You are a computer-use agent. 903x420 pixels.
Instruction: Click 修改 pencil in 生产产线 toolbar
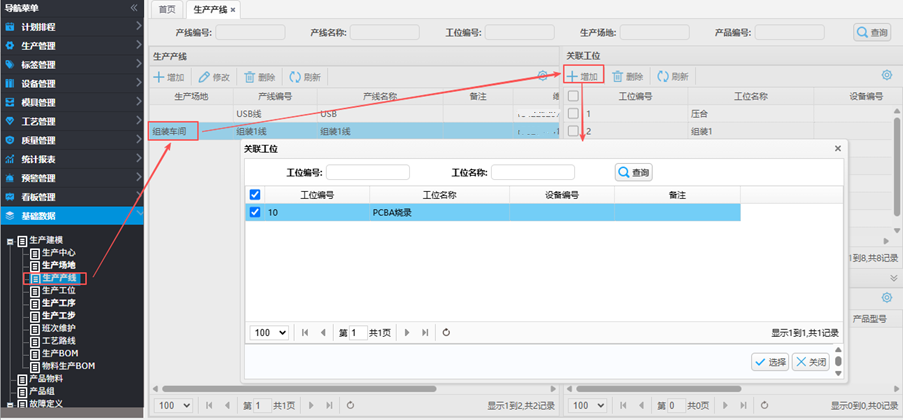(214, 77)
